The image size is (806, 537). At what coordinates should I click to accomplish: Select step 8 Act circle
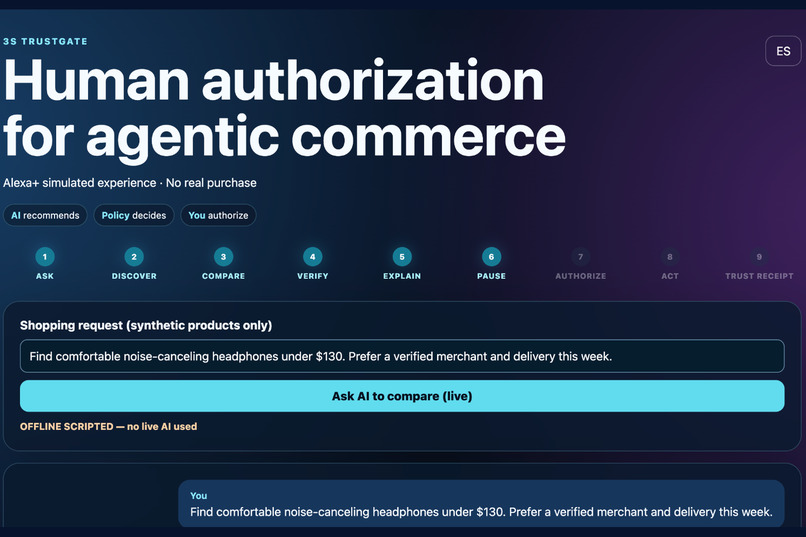(x=670, y=256)
